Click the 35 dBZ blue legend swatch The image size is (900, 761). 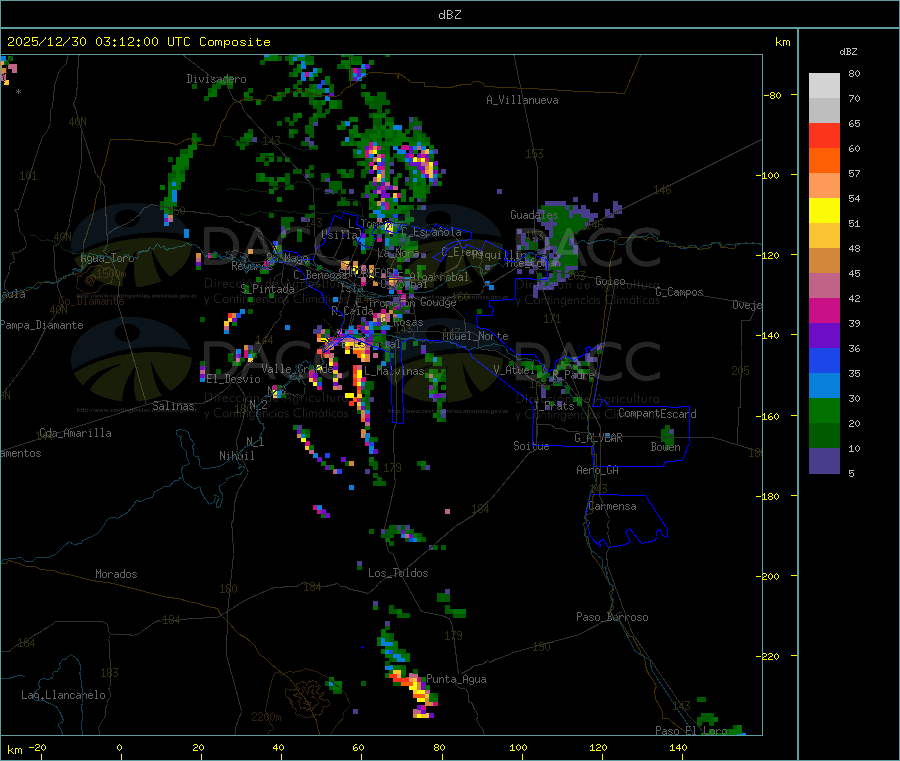click(824, 386)
